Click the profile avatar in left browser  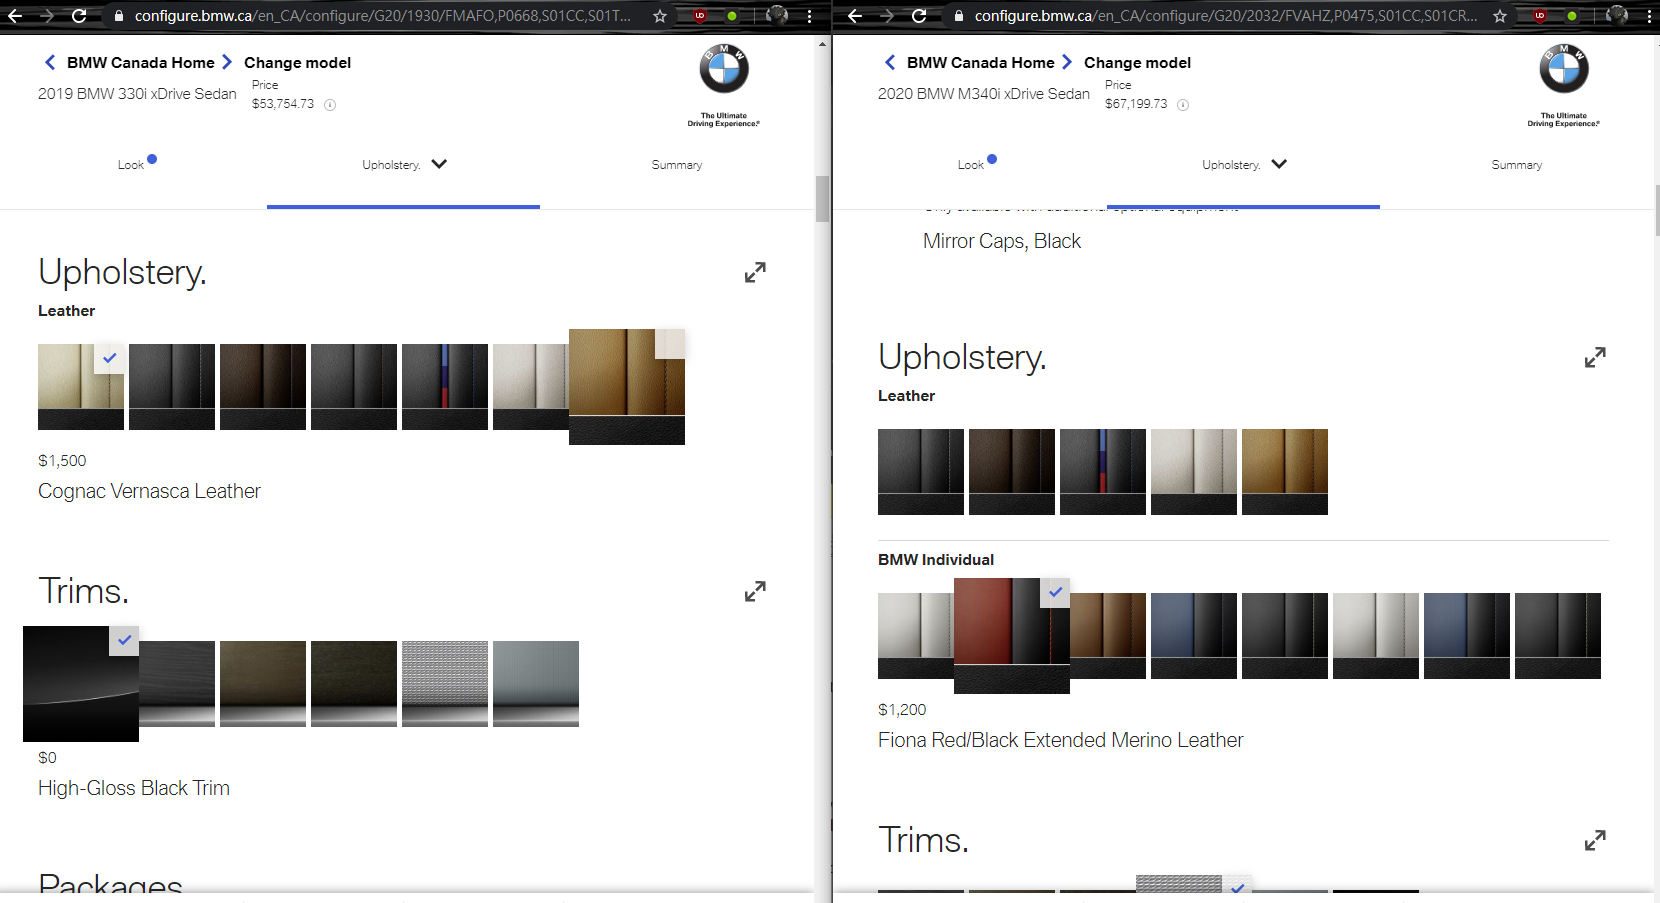(x=777, y=15)
